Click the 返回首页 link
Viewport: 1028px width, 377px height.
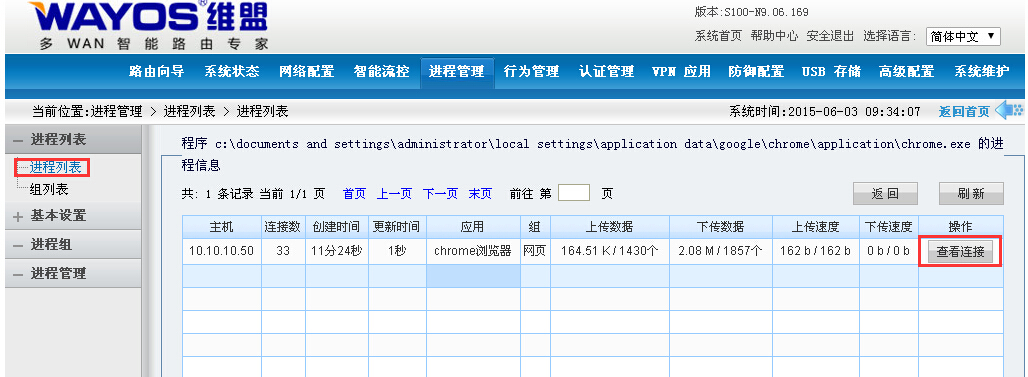click(964, 111)
